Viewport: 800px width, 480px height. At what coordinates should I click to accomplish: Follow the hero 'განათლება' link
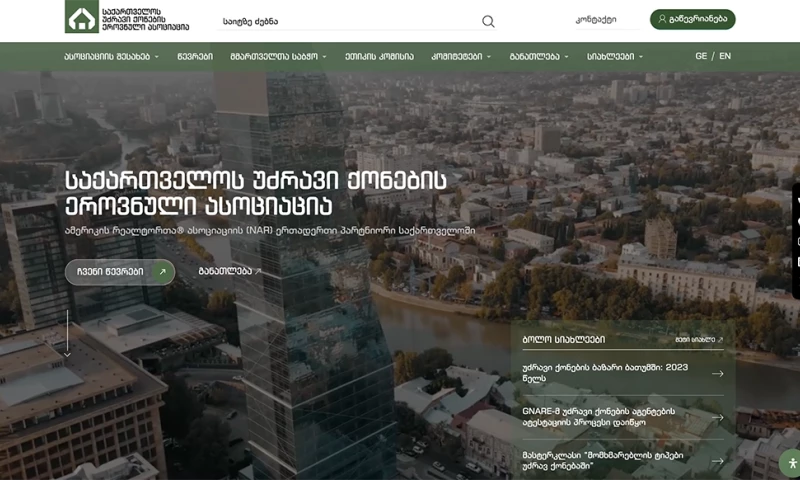[230, 271]
